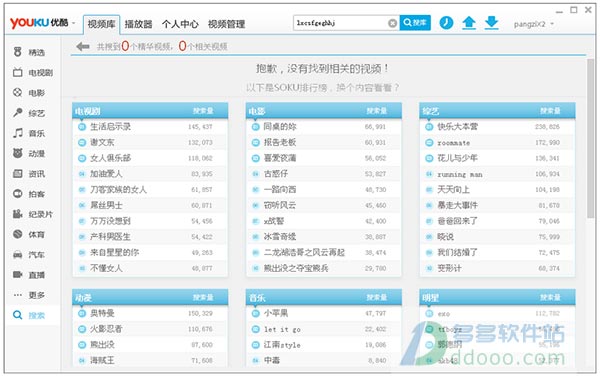Screen dimensions: 600x377
Task: Select 体育 in the sidebar
Action: (29, 234)
